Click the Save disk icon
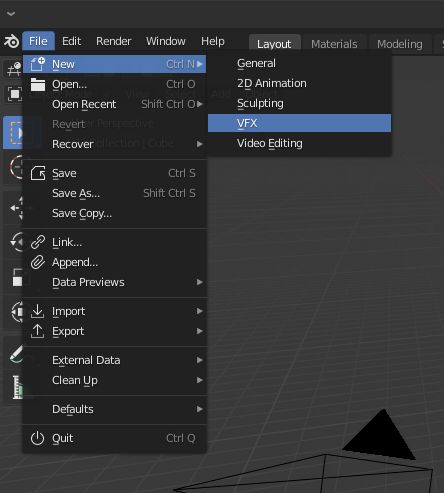 [x=38, y=173]
